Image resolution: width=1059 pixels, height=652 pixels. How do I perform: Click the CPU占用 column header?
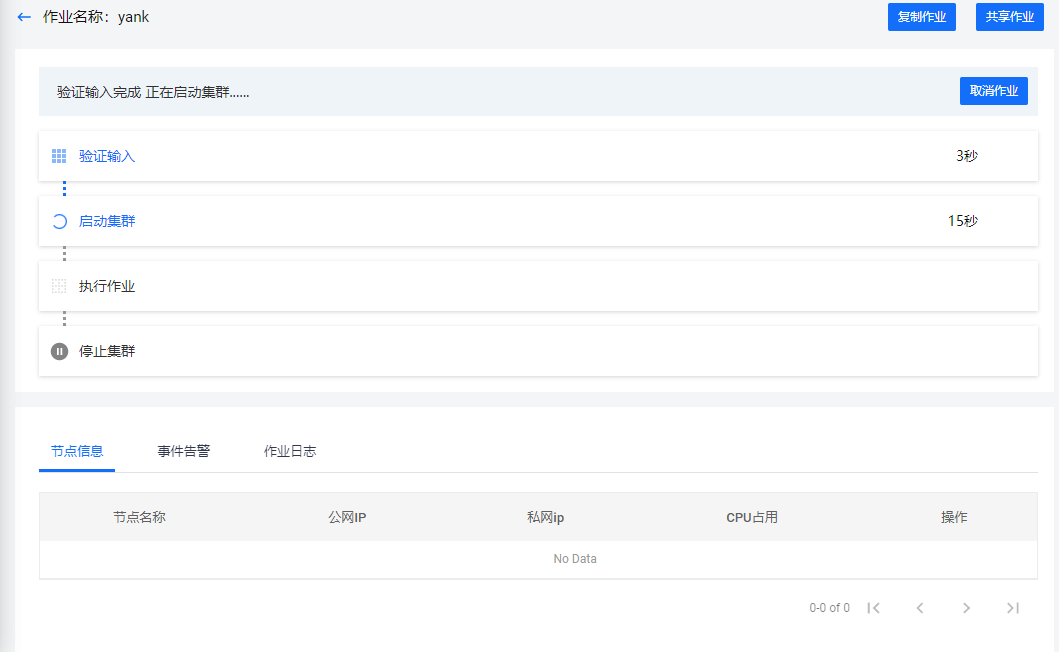[752, 517]
